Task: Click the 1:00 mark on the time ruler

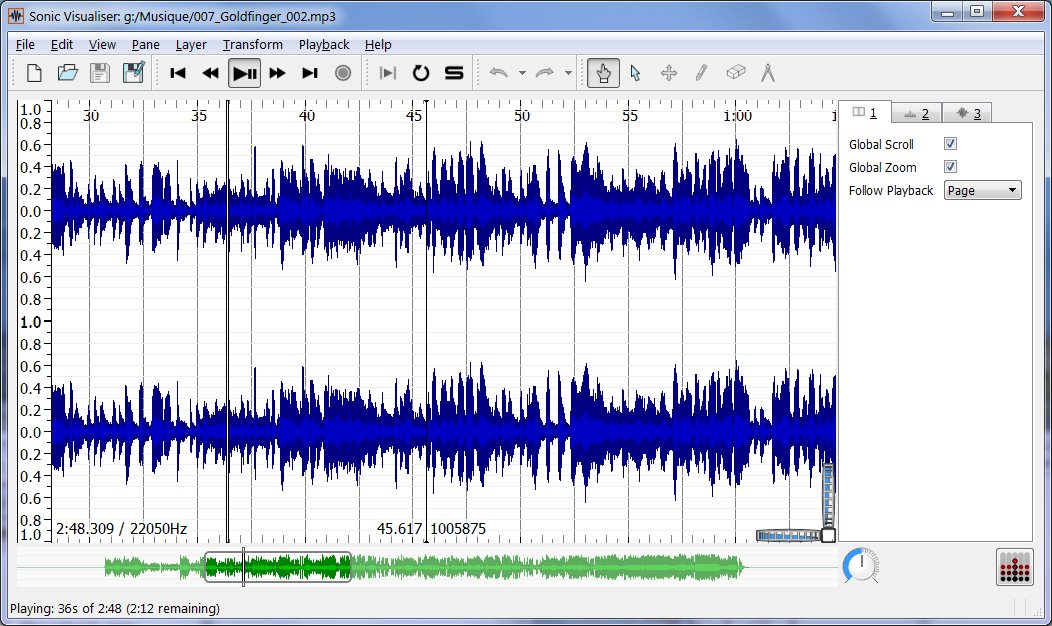Action: point(737,116)
